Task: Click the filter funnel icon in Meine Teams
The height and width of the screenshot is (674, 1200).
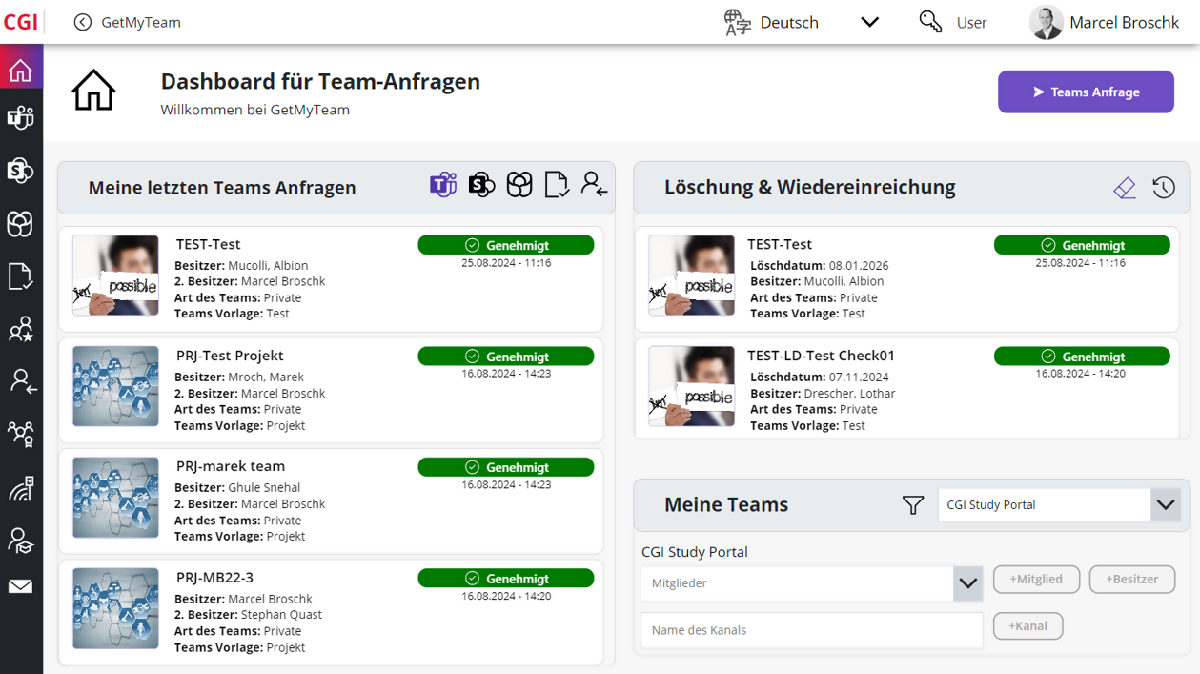Action: 912,506
